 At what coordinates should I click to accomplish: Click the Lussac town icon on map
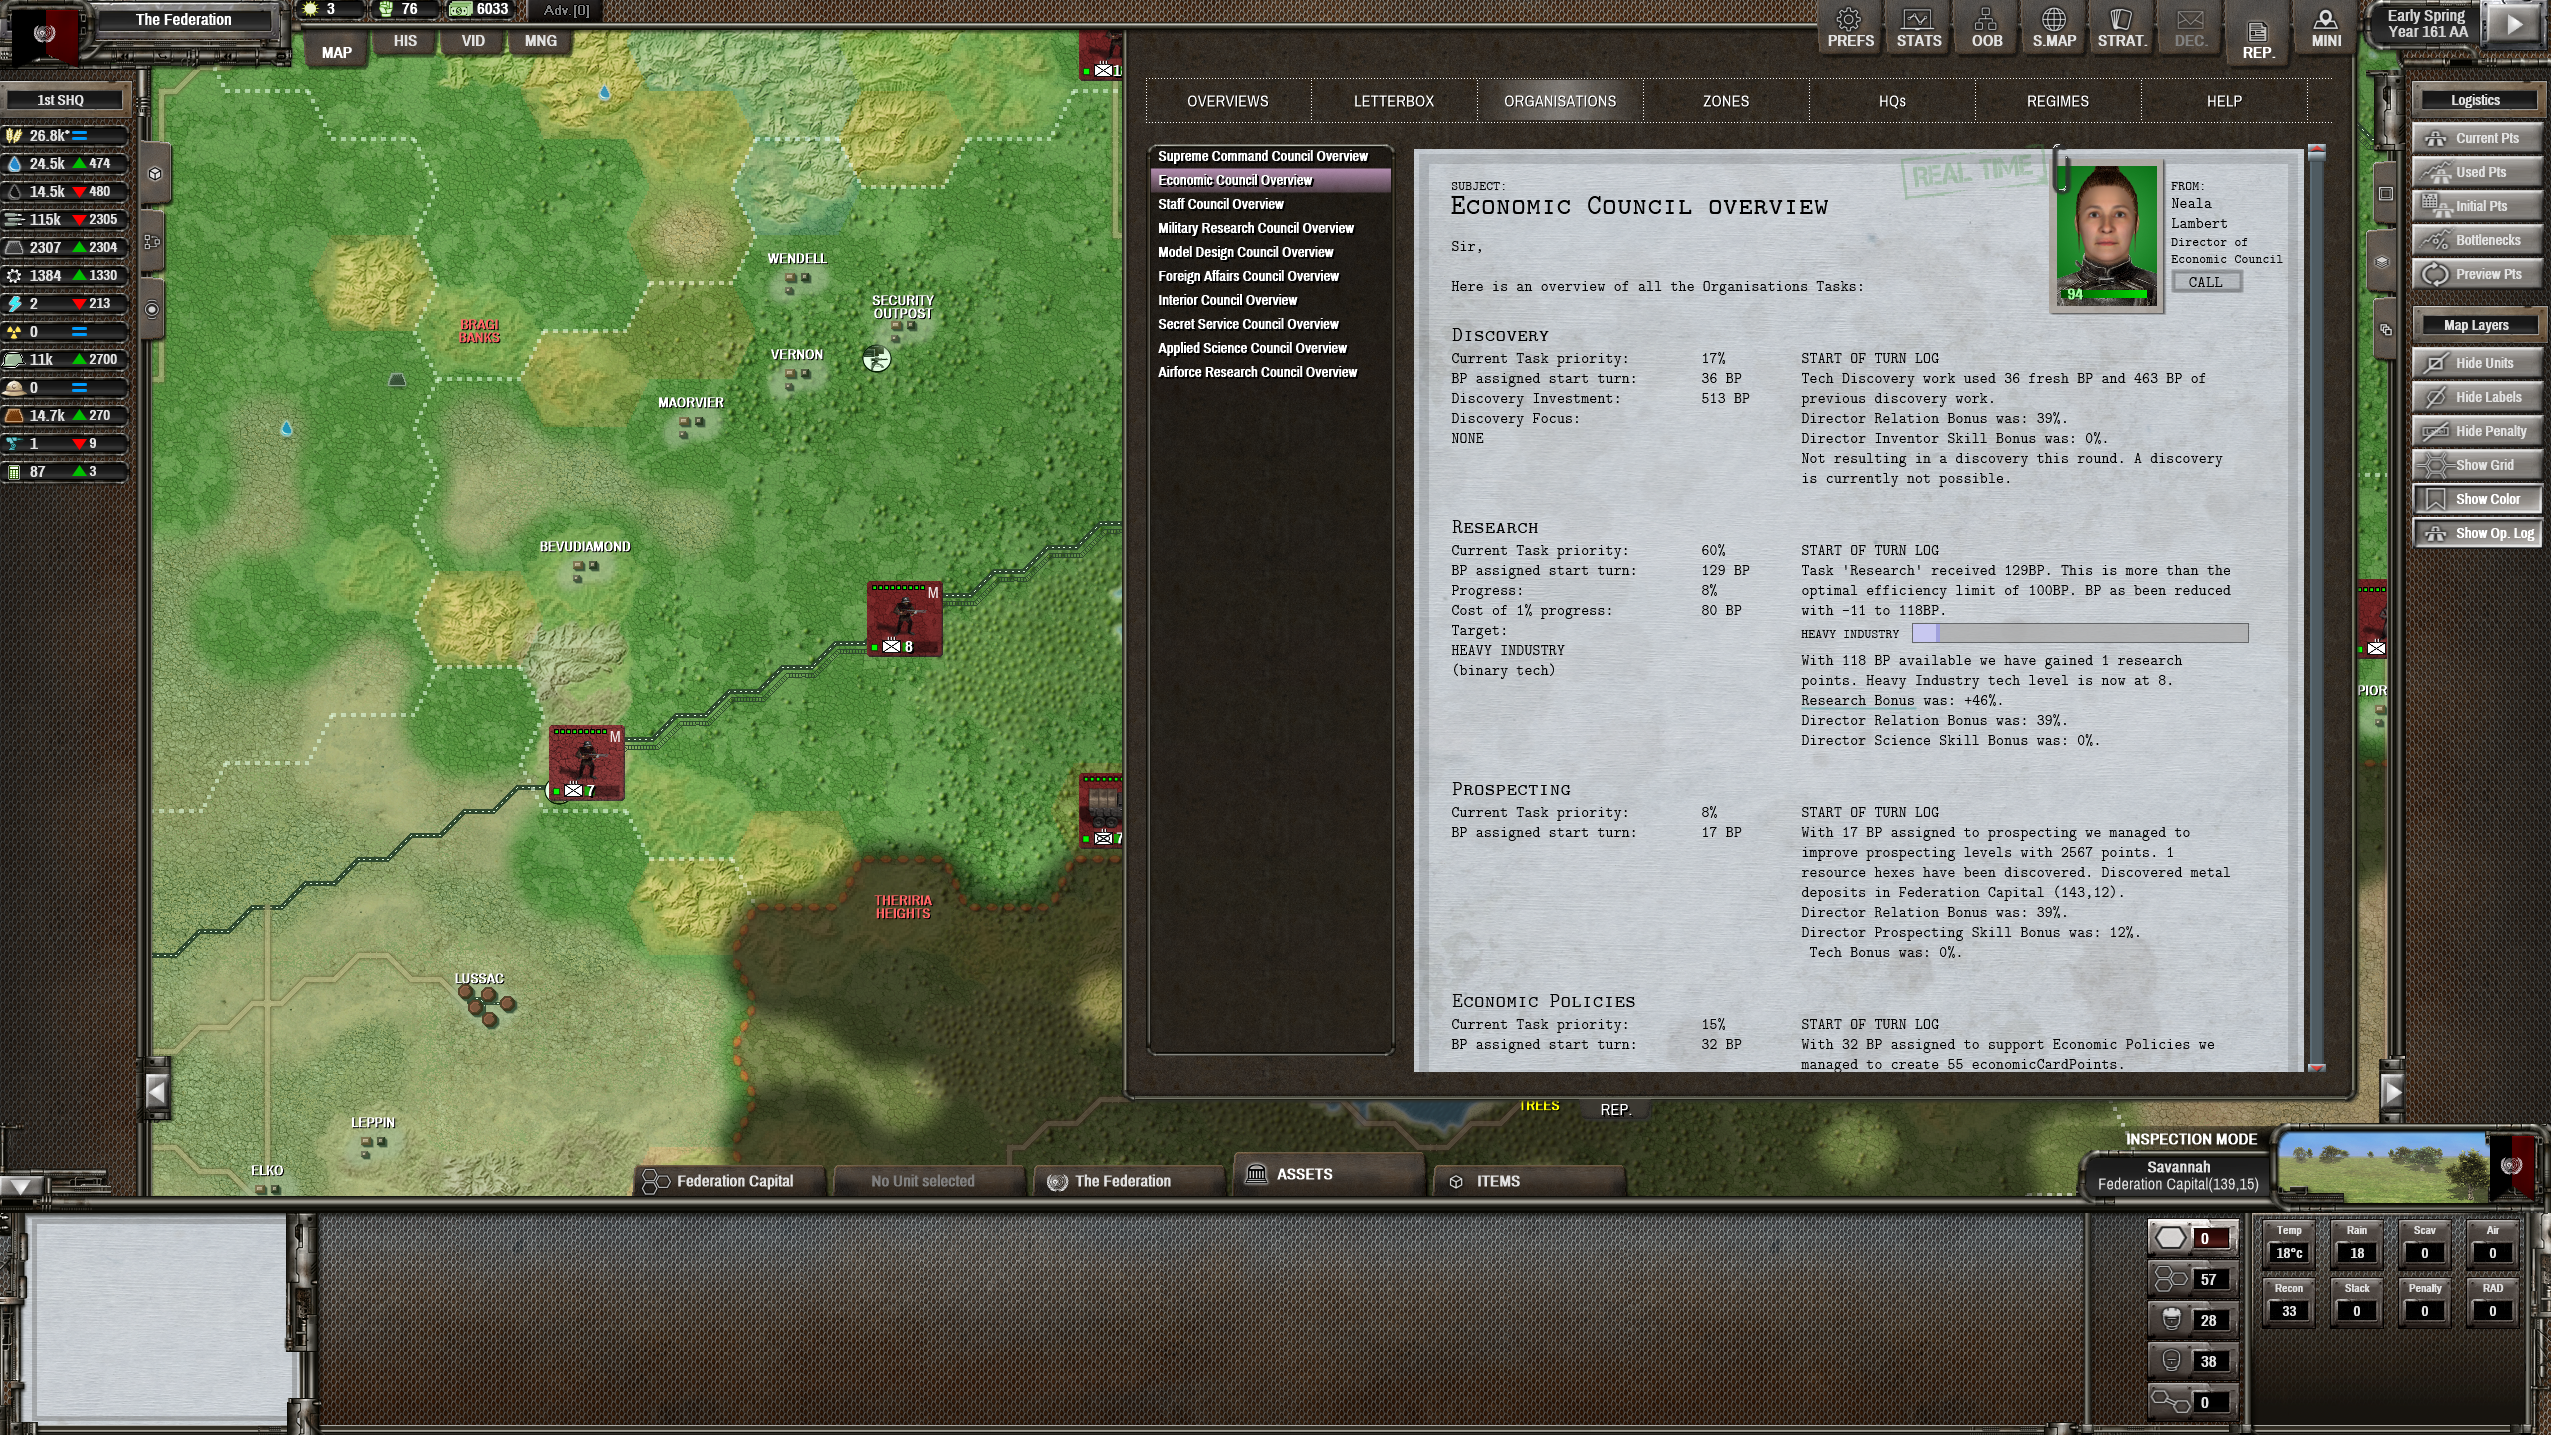[487, 1005]
